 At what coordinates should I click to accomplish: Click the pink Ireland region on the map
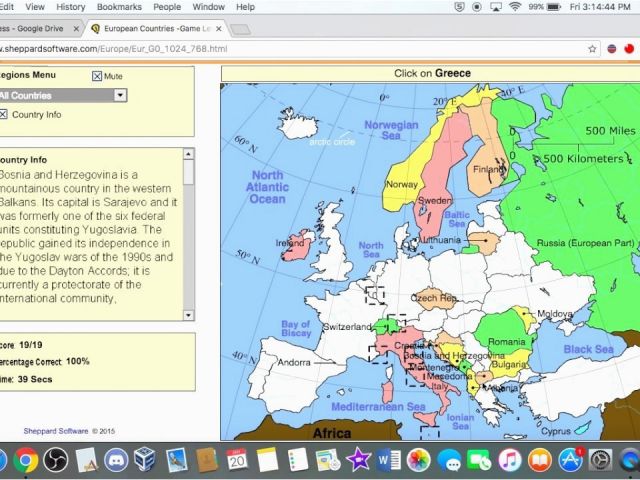pos(297,249)
